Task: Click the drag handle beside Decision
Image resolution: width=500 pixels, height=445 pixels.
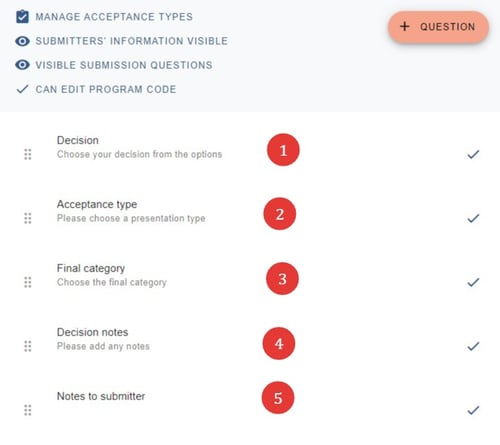Action: [x=28, y=154]
